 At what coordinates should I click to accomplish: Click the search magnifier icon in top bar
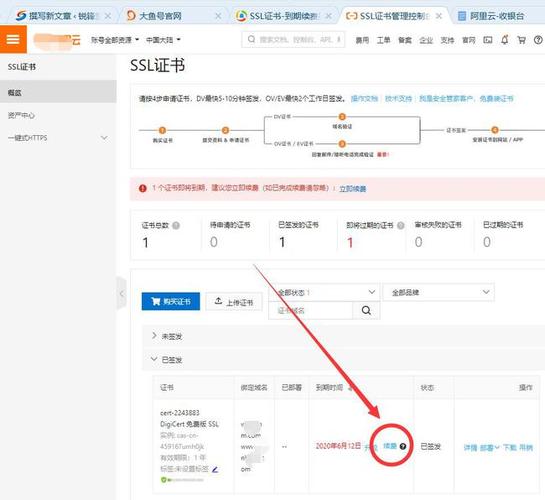[x=251, y=40]
